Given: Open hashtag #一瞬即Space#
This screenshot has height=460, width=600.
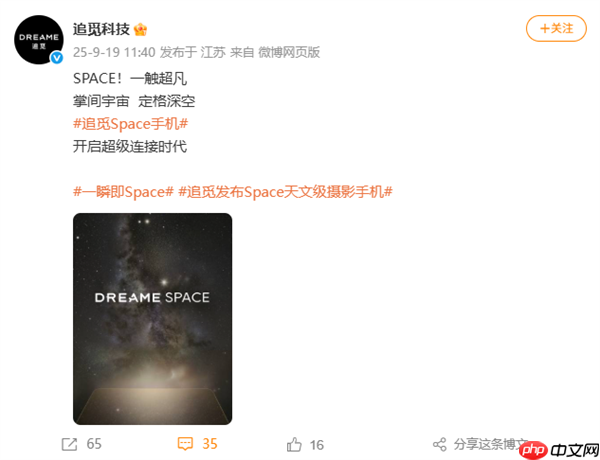Looking at the screenshot, I should pos(123,191).
